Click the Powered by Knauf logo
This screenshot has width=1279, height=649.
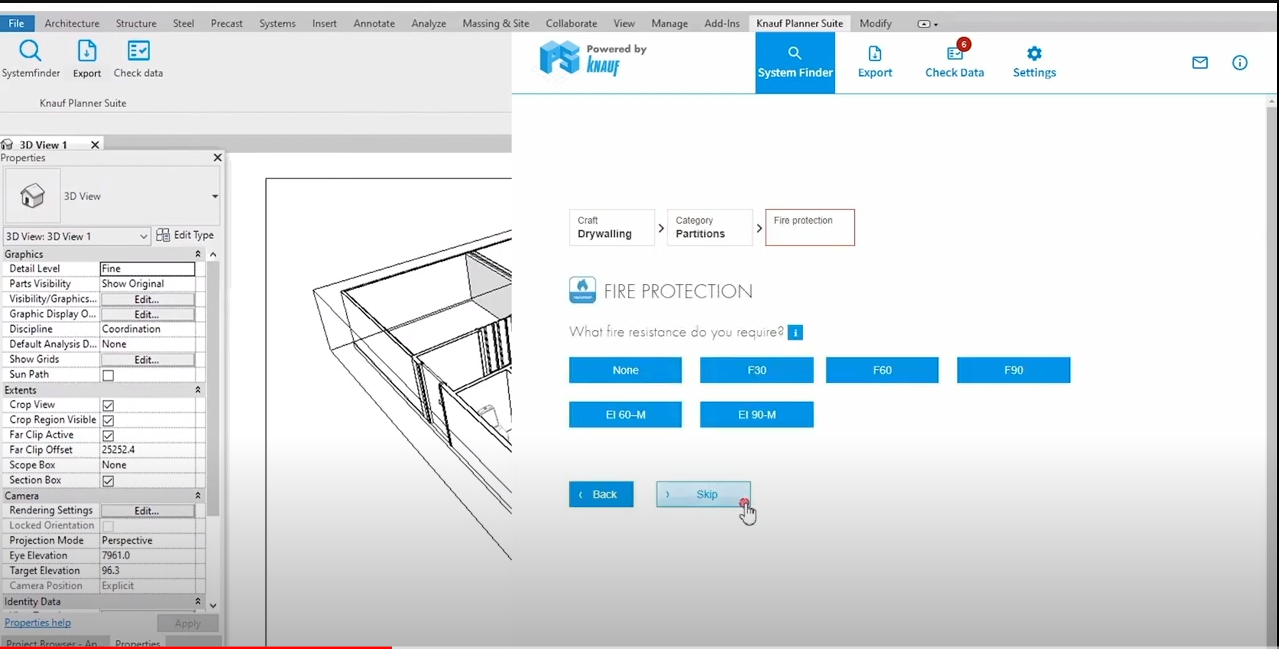(594, 59)
